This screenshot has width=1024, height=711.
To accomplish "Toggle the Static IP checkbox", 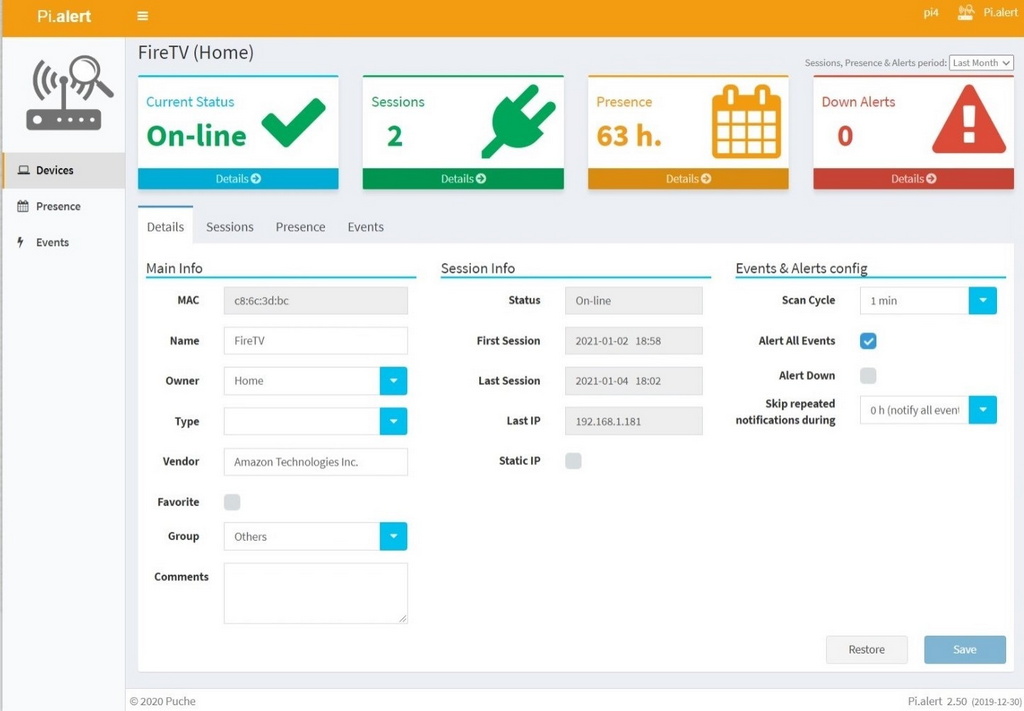I will coord(571,461).
